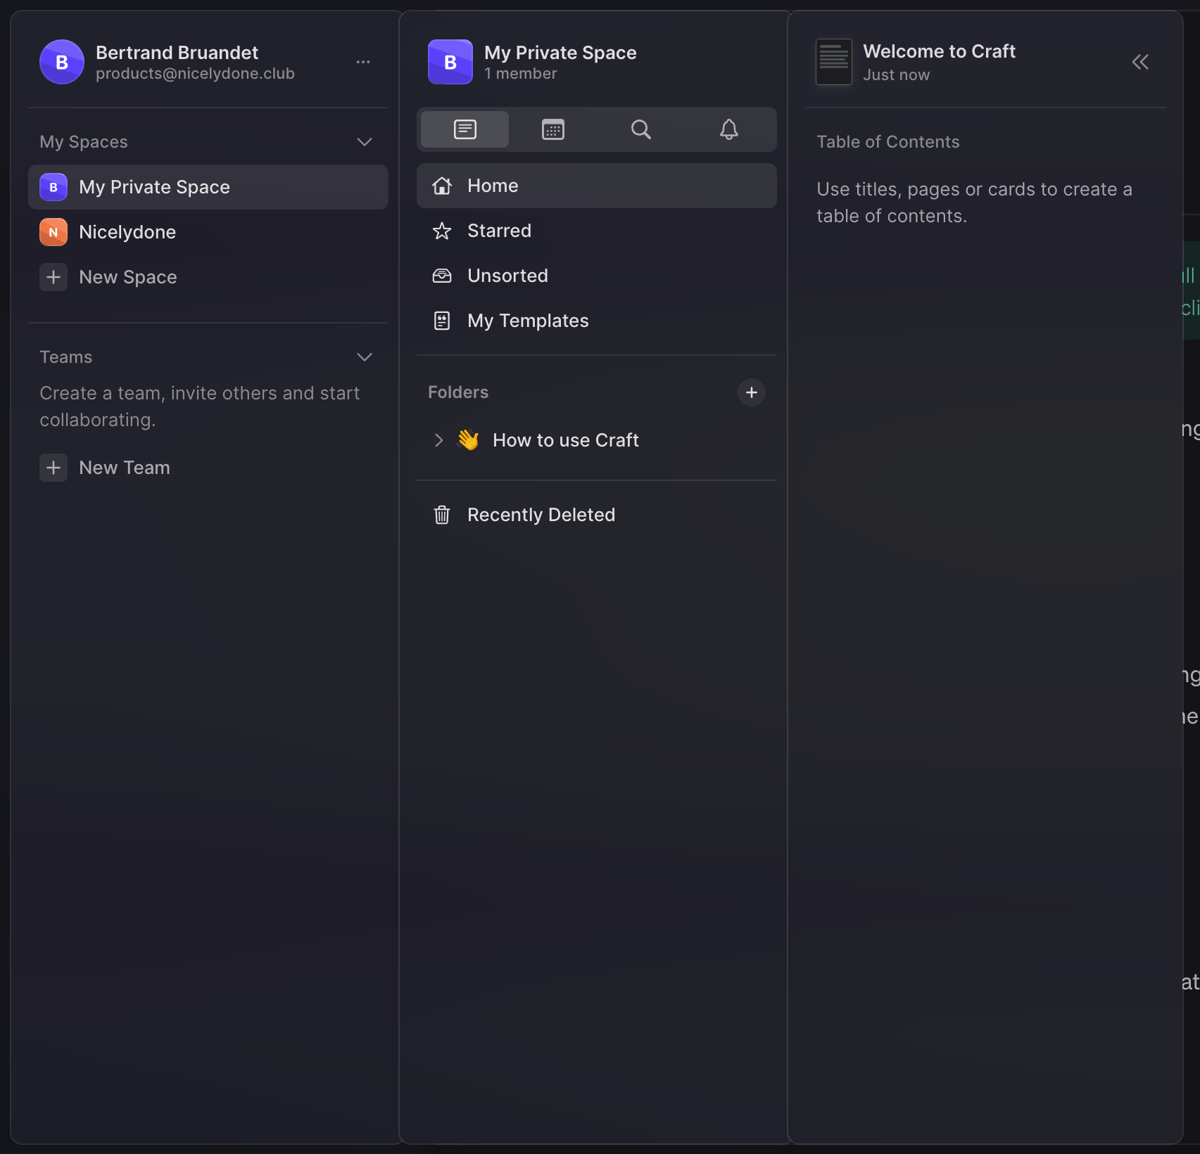
Task: Open Unsorted using its inbox icon
Action: [442, 275]
